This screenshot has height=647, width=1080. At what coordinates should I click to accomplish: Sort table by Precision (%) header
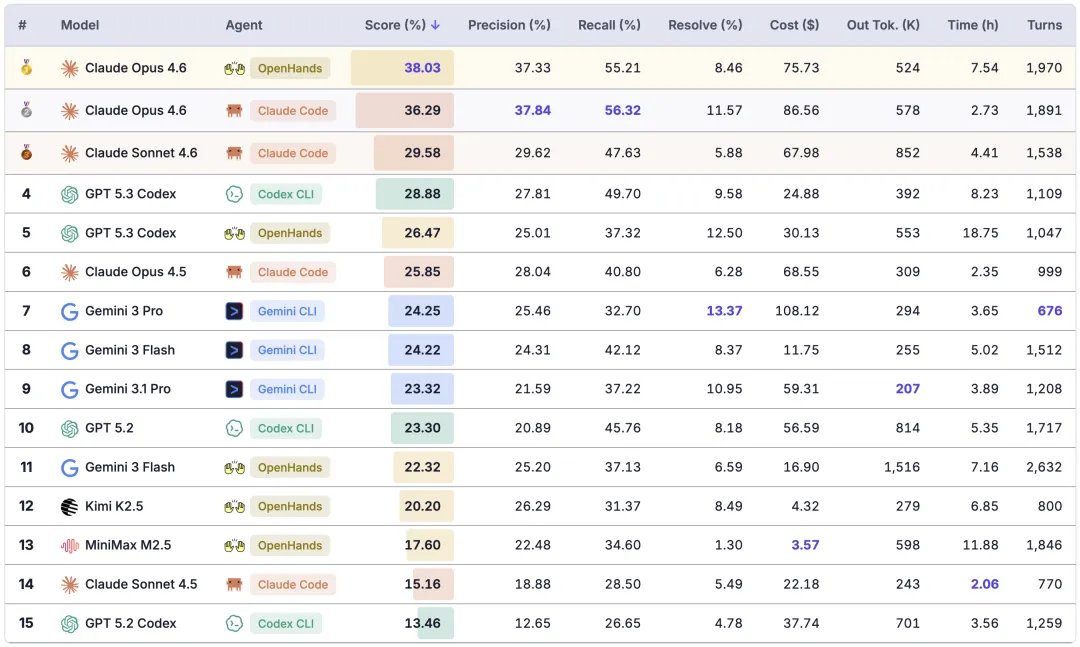pyautogui.click(x=509, y=25)
